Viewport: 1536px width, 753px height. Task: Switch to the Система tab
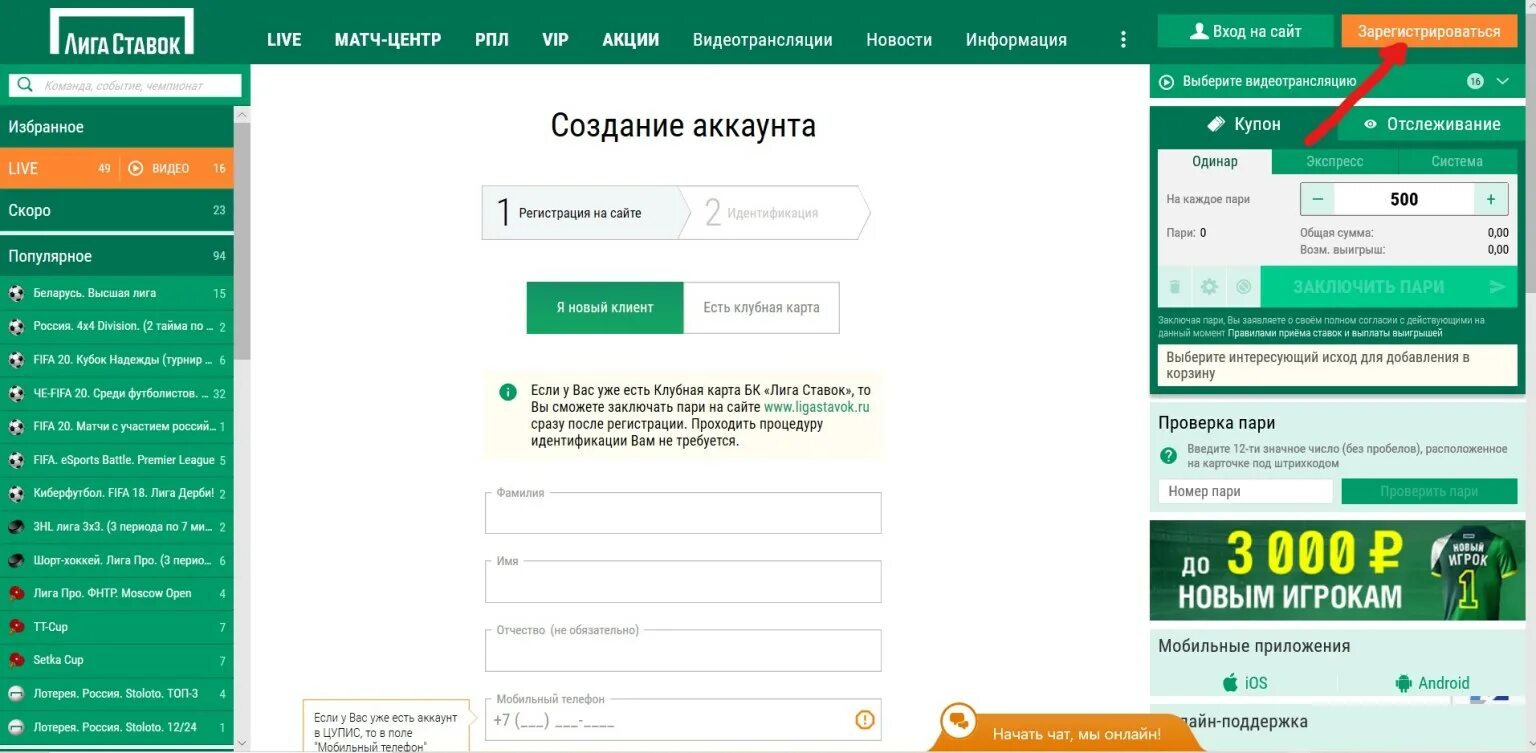point(1457,161)
